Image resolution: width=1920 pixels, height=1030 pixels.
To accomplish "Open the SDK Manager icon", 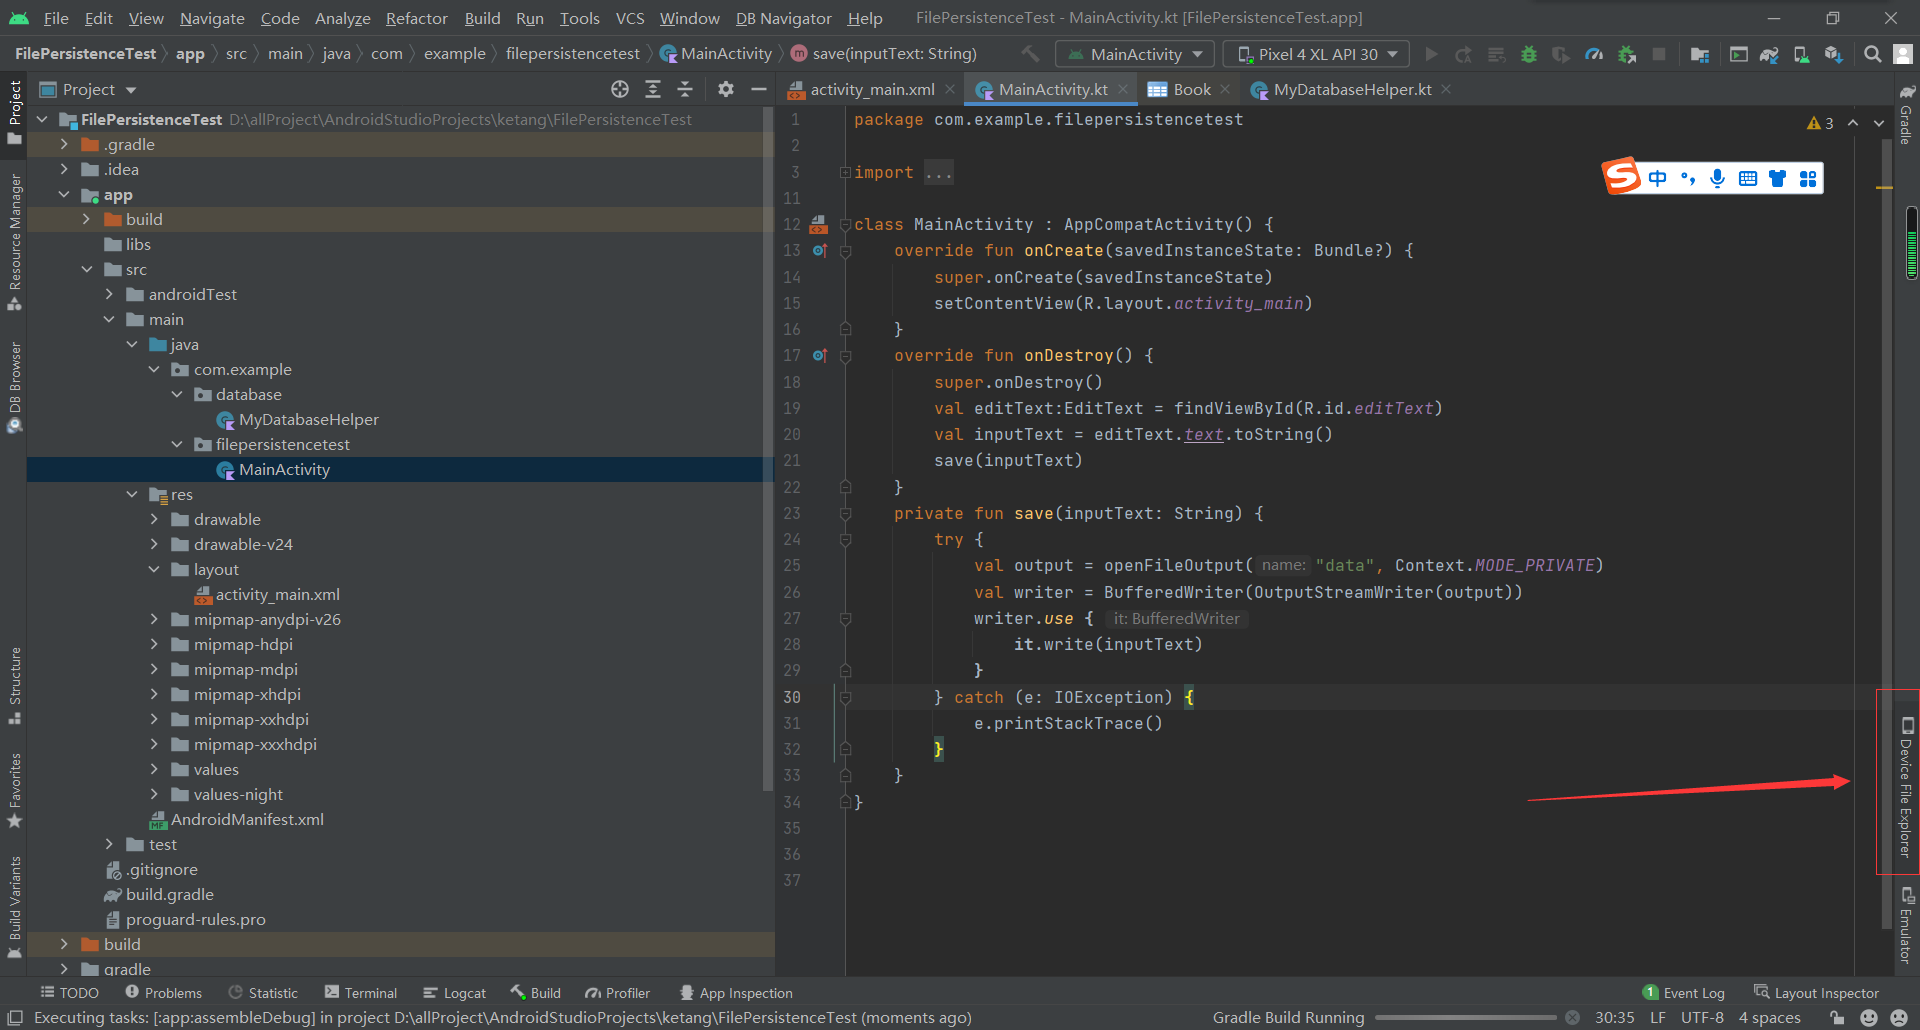I will [1833, 55].
